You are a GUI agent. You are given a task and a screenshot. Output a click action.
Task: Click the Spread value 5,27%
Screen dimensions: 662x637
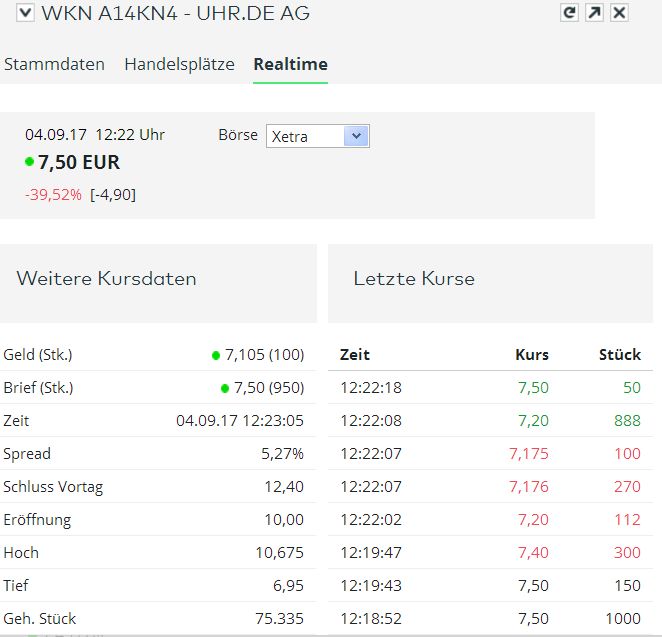(x=282, y=453)
